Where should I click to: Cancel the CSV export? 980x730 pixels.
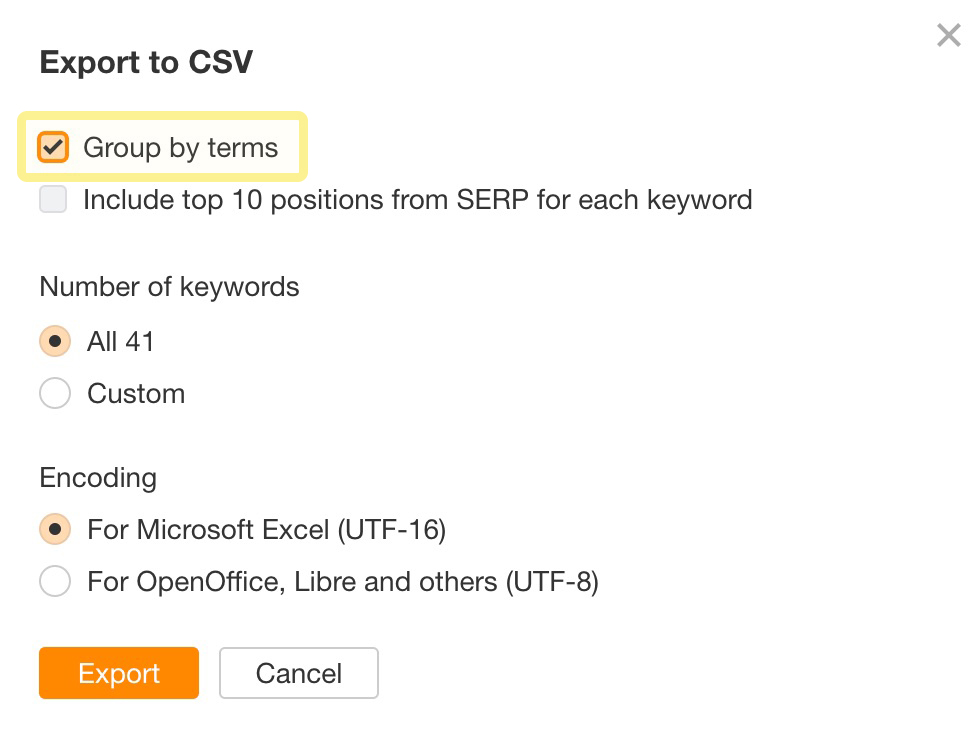click(298, 673)
